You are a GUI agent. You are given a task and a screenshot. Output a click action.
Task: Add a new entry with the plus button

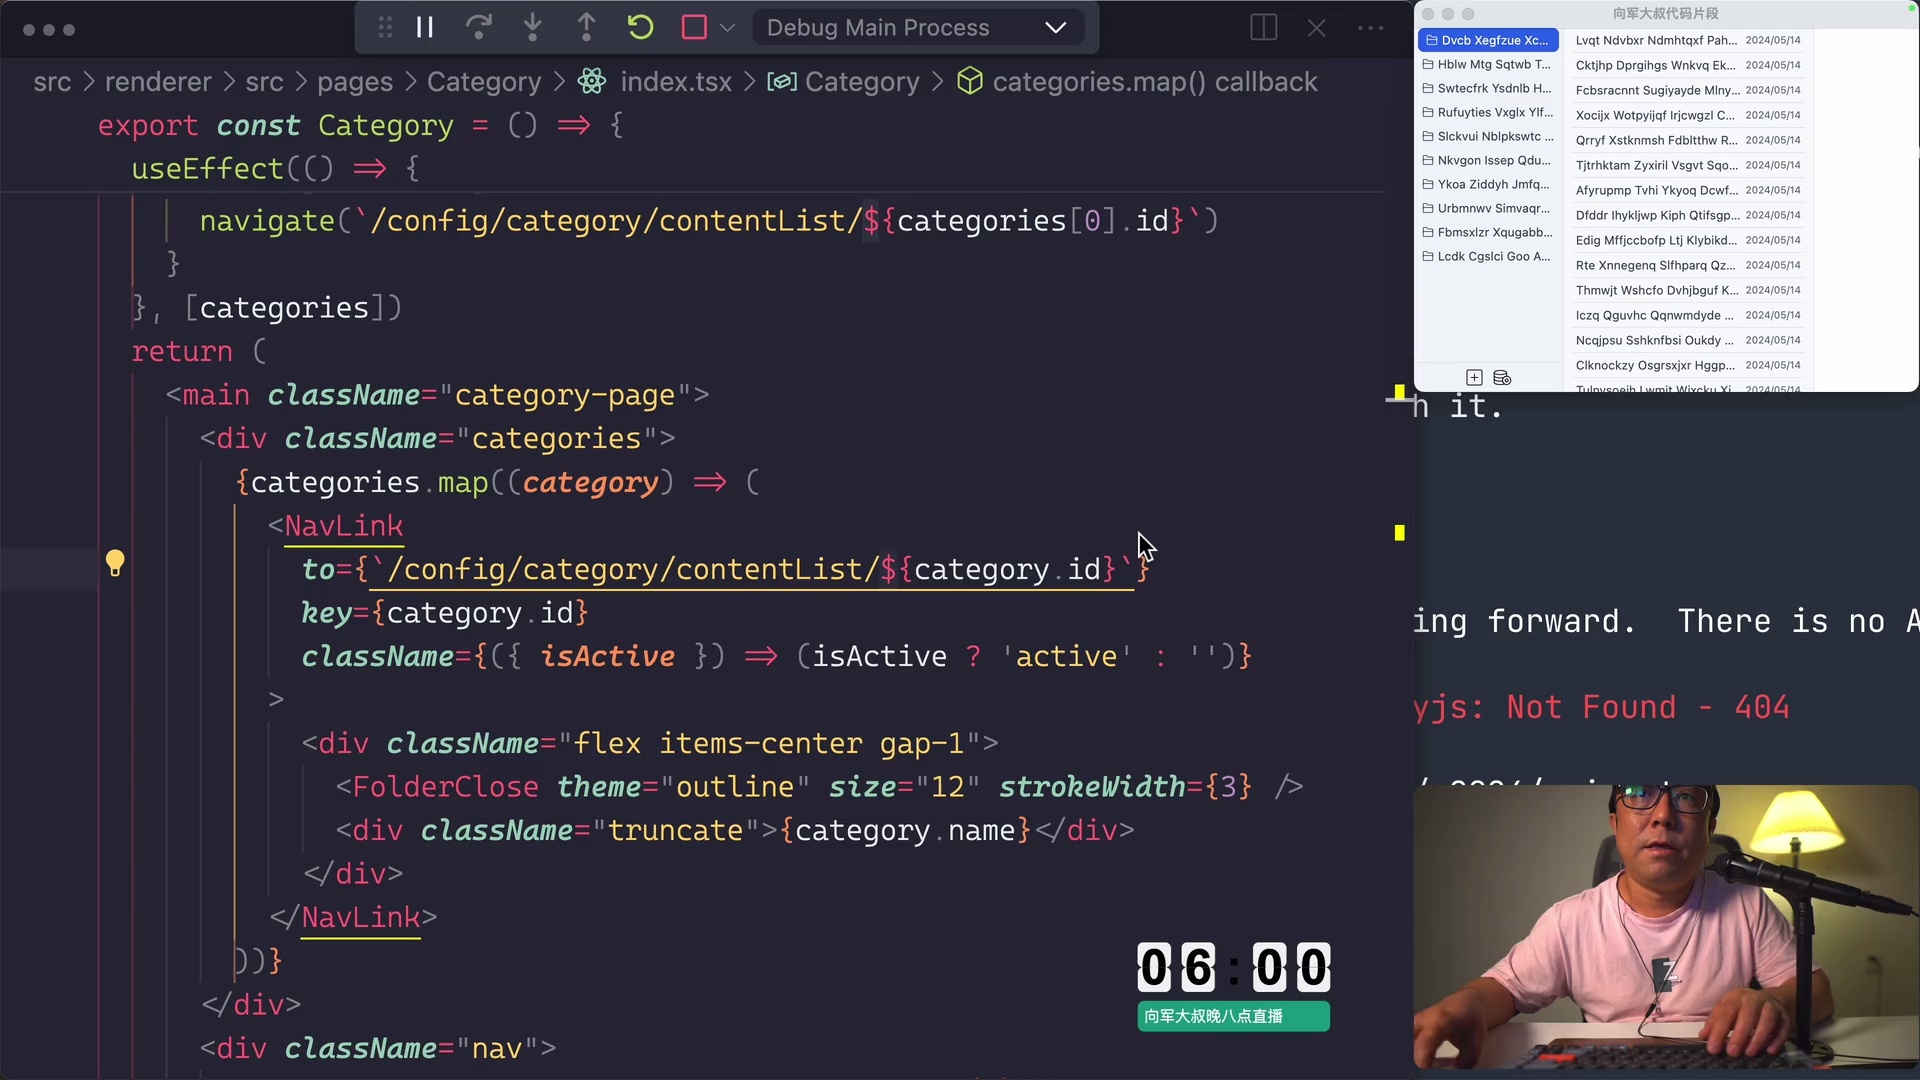(1473, 378)
